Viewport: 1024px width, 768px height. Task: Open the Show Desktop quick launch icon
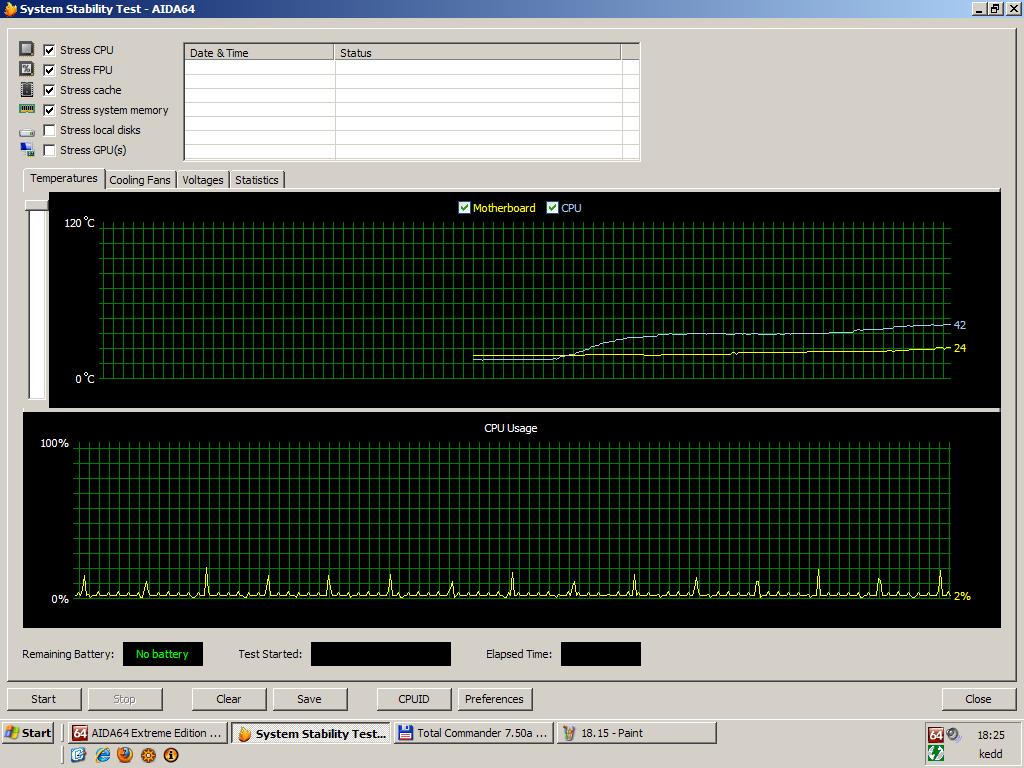[x=78, y=755]
